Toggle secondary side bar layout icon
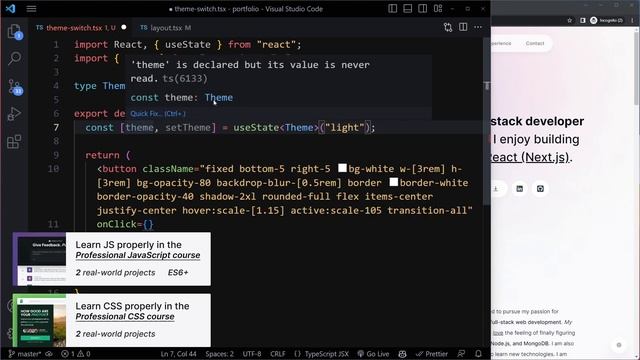Screen dimensions: 640x360 (x=422, y=9)
